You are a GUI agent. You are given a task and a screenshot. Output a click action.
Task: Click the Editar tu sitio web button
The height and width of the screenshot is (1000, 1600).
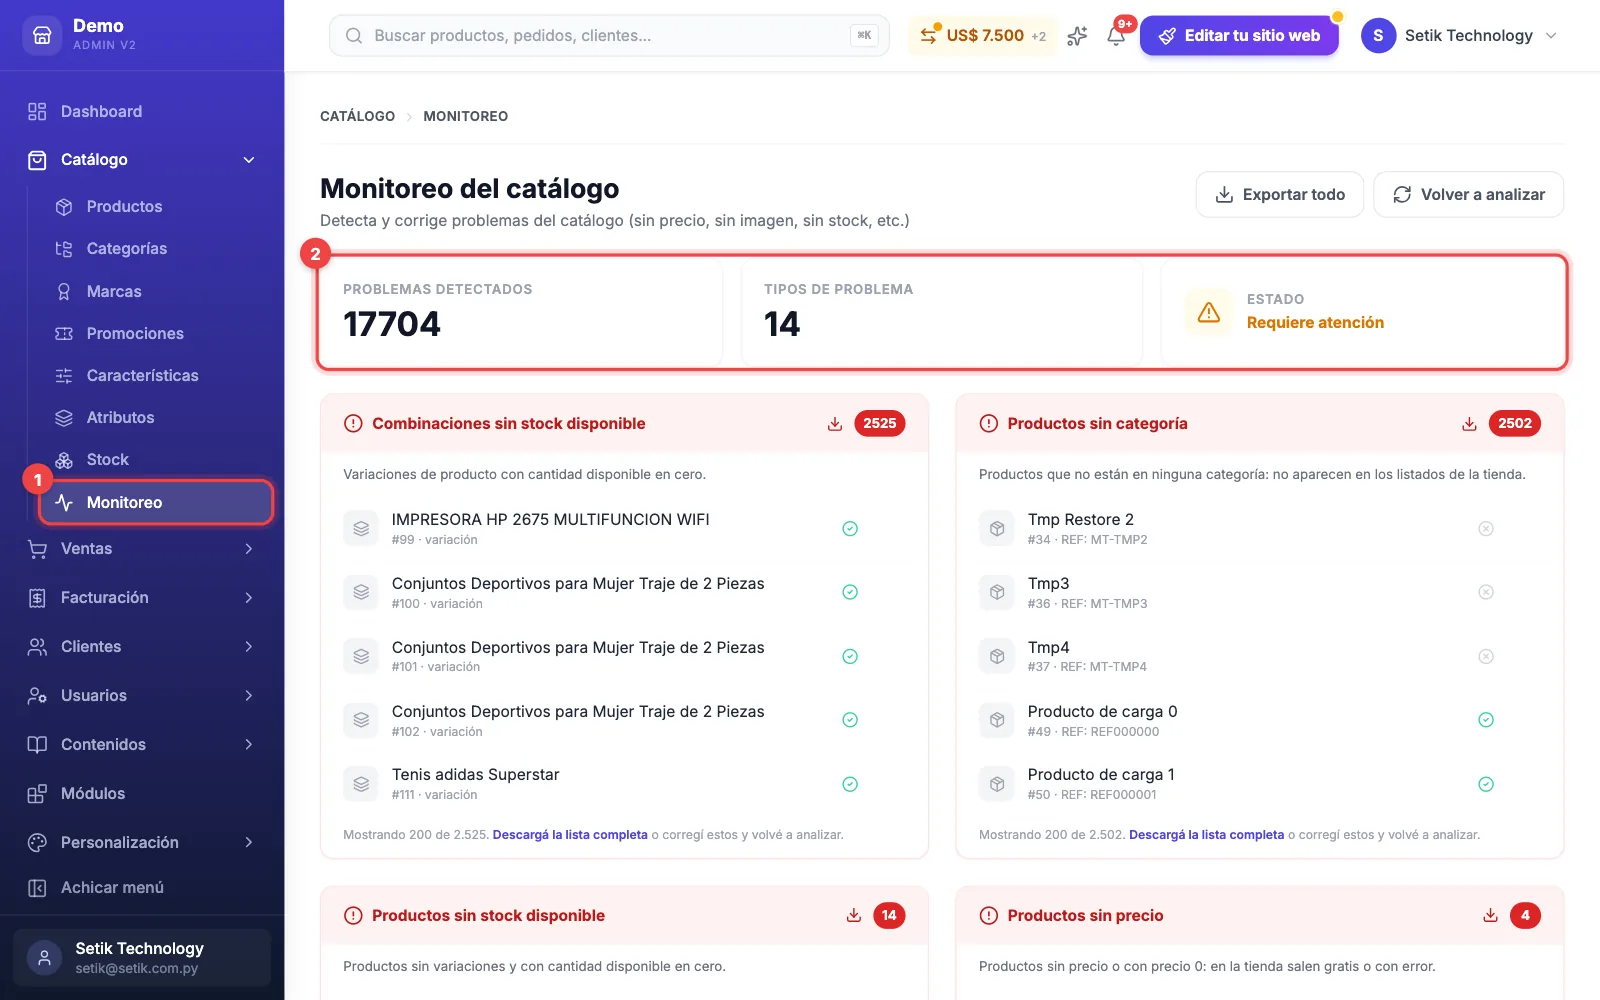1239,36
